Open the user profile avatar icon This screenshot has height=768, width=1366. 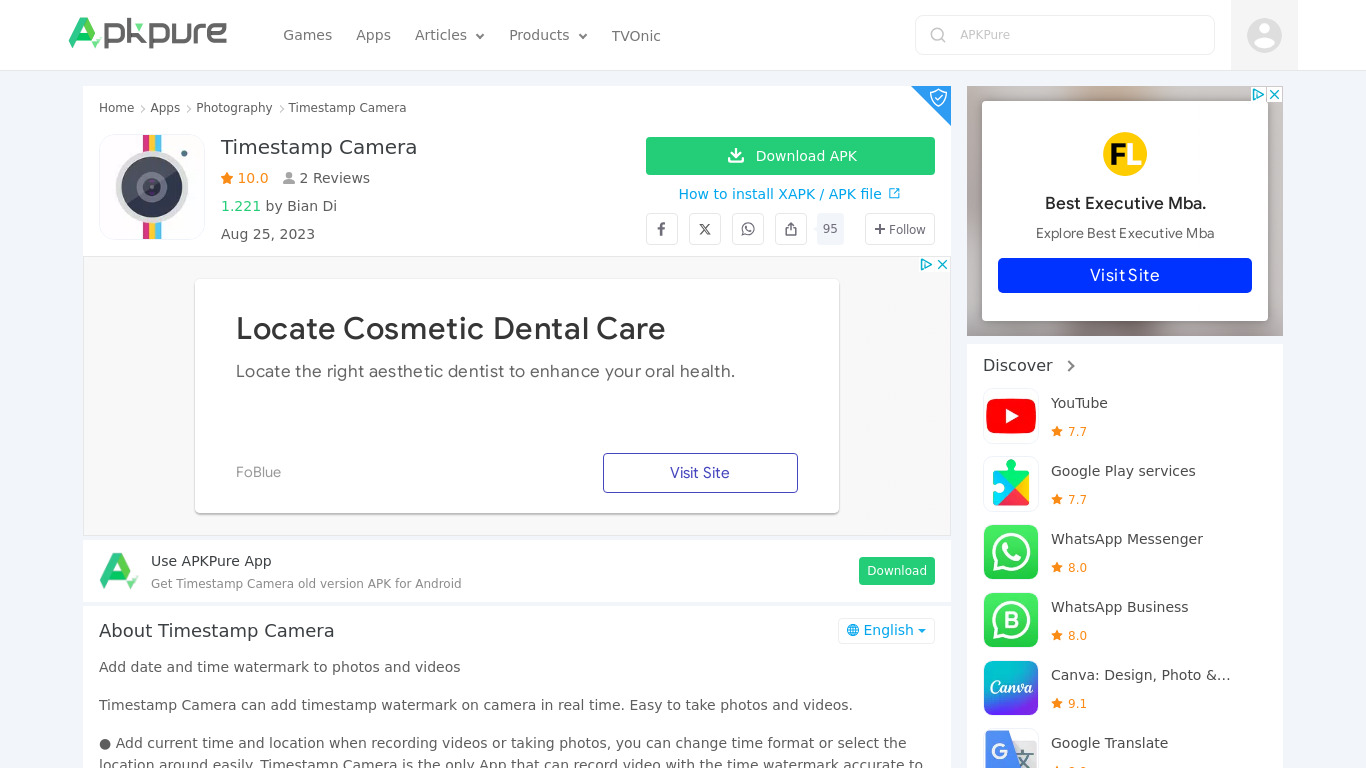click(1264, 35)
